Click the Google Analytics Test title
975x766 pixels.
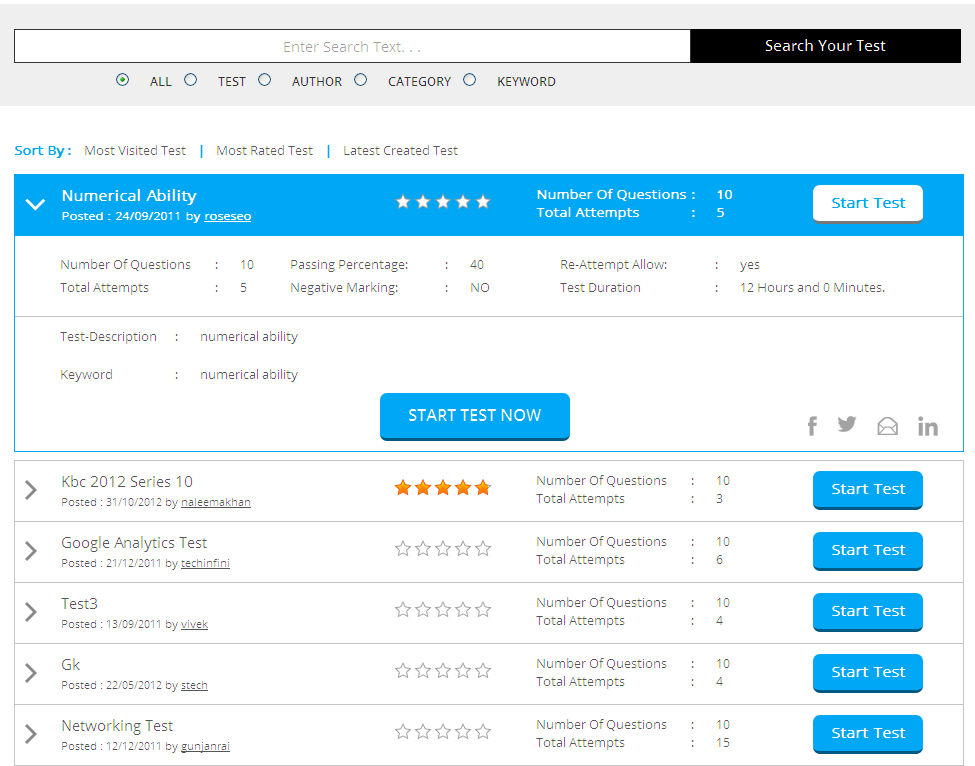(134, 543)
